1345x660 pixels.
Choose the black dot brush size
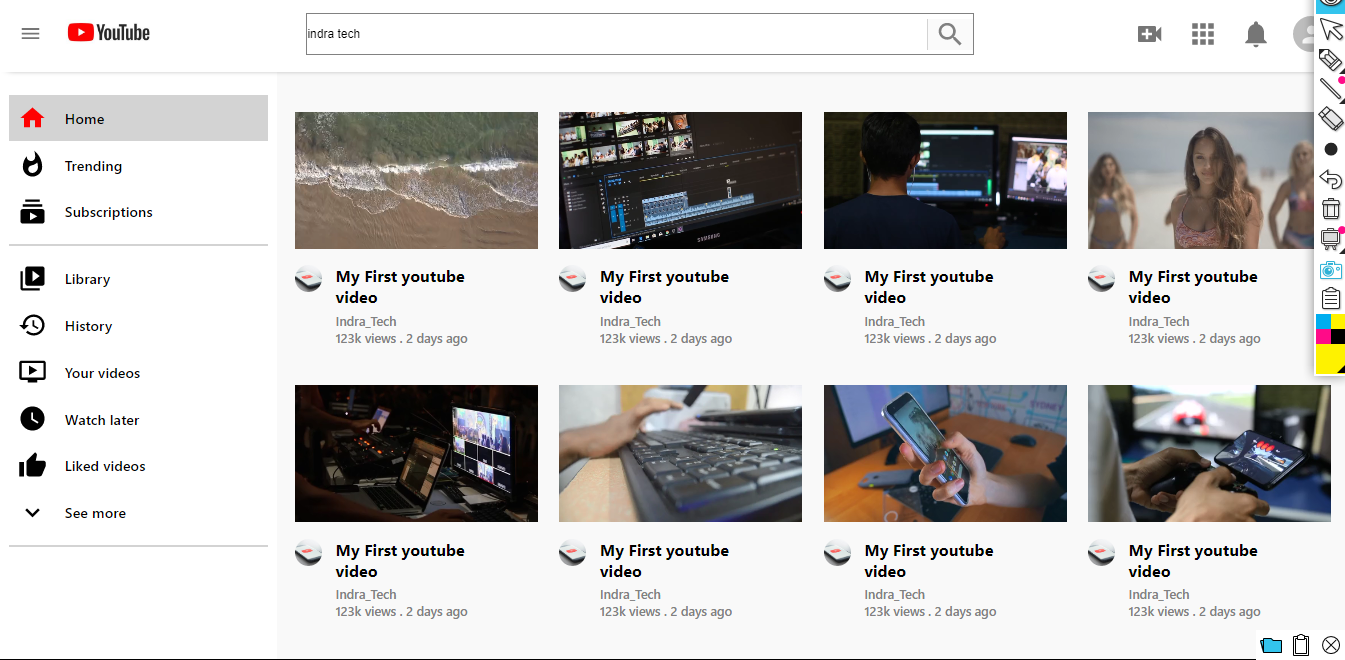click(1331, 149)
